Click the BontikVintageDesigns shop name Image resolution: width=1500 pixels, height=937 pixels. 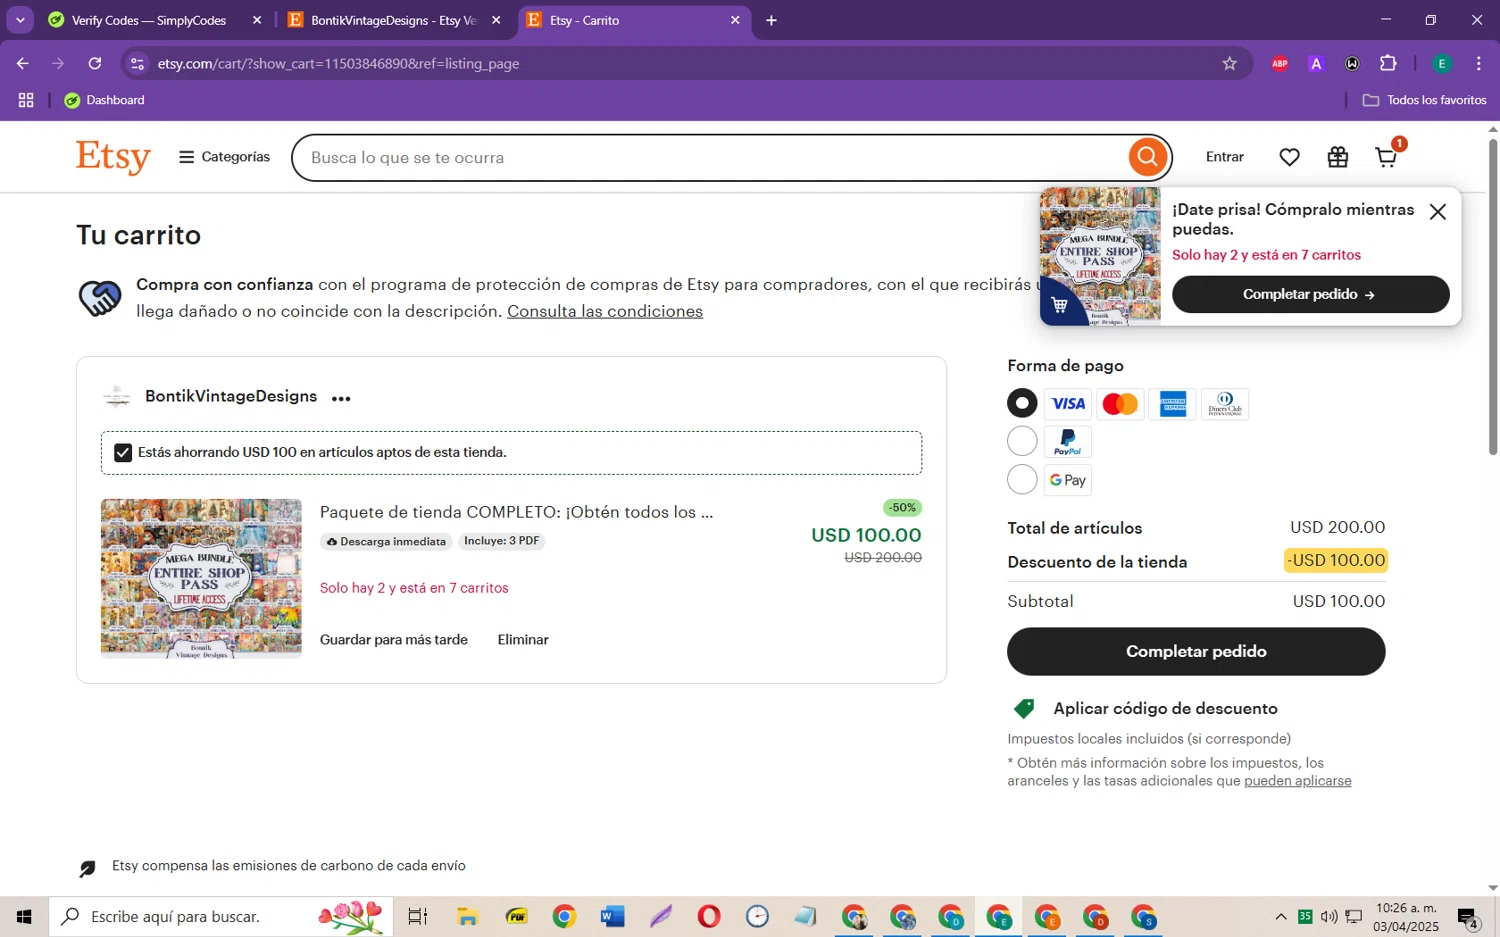point(231,396)
